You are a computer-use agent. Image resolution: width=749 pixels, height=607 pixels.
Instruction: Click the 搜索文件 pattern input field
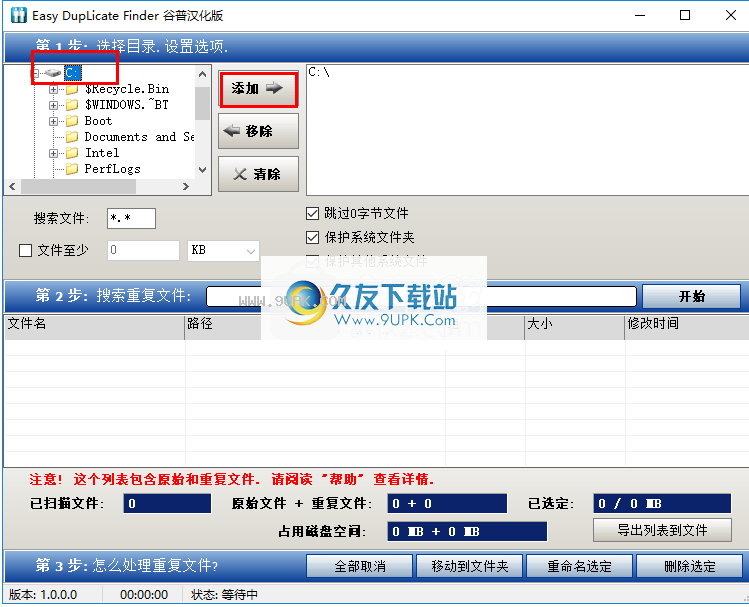[131, 218]
